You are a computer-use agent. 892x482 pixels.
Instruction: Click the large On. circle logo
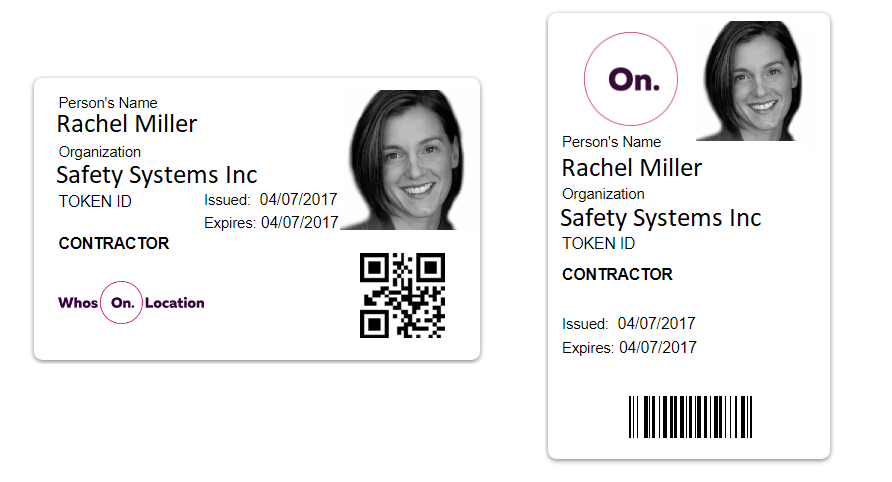(631, 79)
